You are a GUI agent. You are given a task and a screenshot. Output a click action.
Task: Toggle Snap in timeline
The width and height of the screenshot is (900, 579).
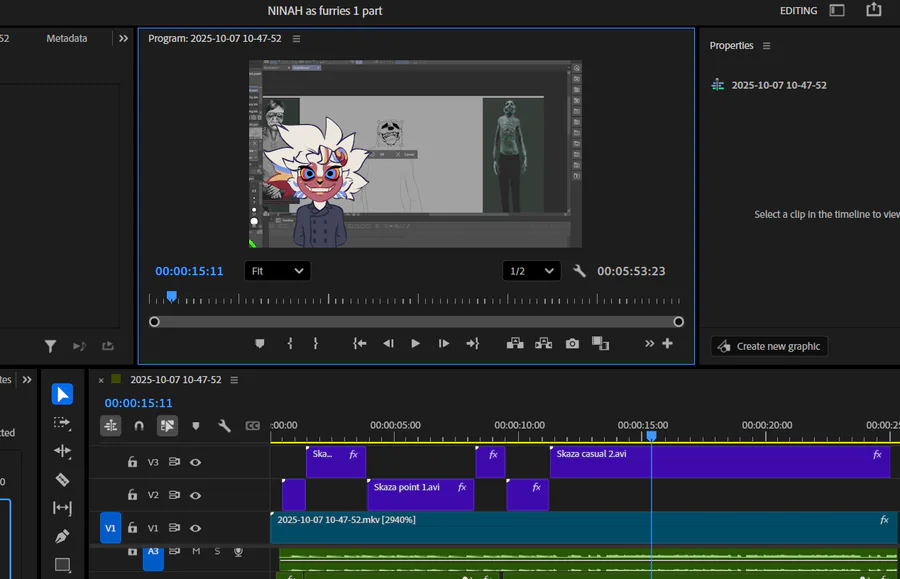click(139, 426)
